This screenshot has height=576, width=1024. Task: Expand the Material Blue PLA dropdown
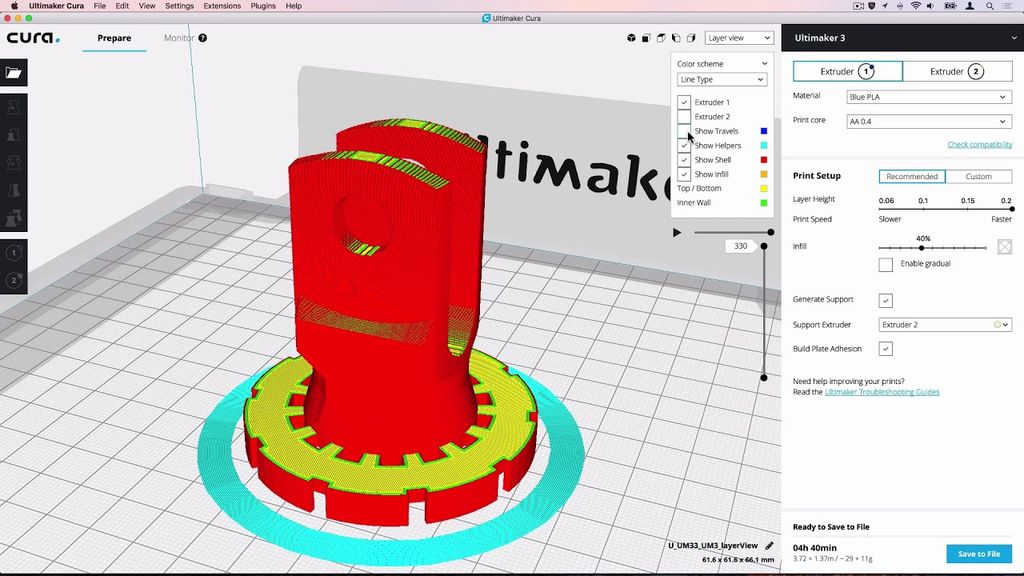928,97
